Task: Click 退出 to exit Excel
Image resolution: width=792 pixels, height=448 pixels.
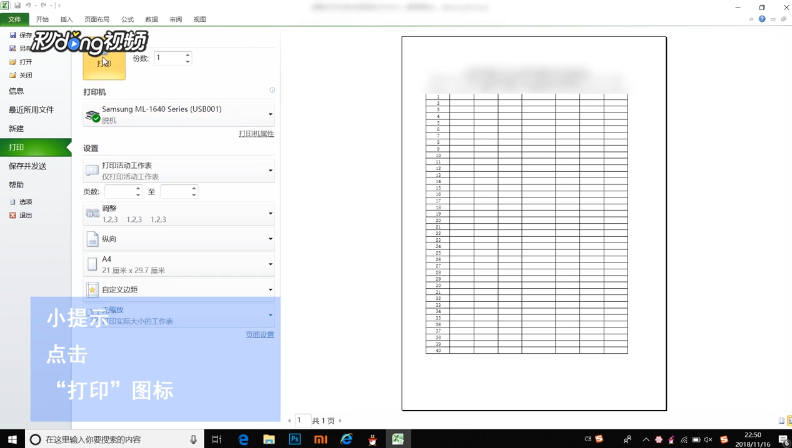Action: pos(21,215)
